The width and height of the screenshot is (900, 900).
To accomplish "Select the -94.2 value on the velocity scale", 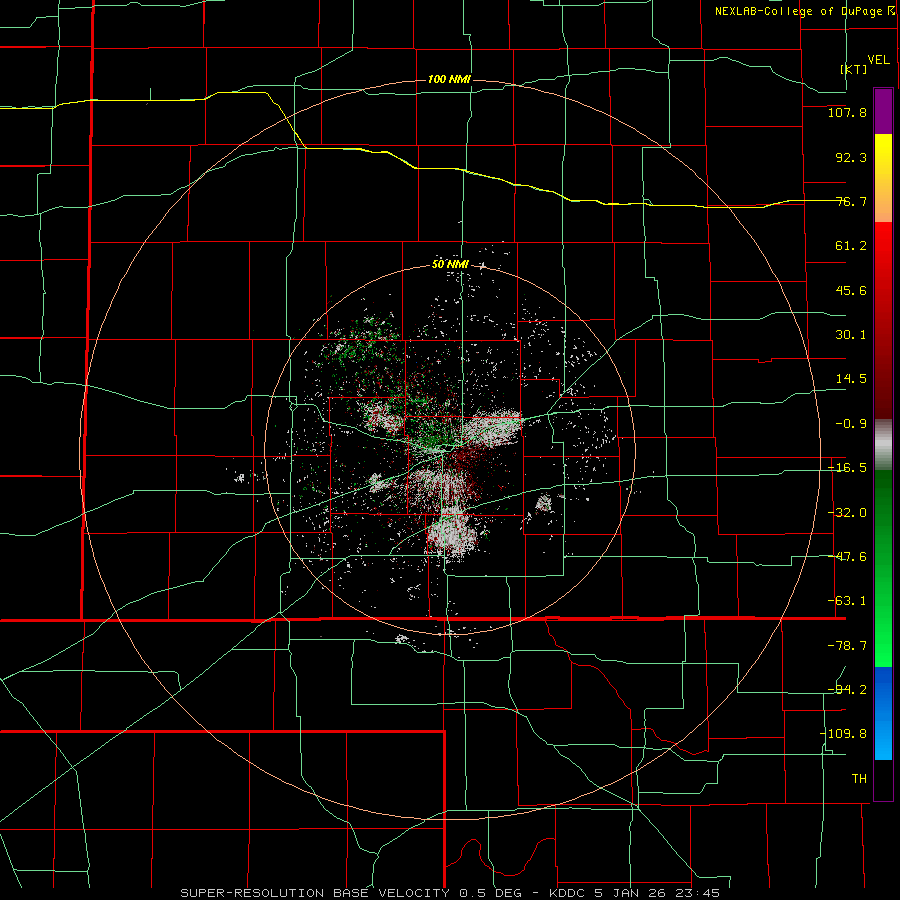I will pos(847,689).
